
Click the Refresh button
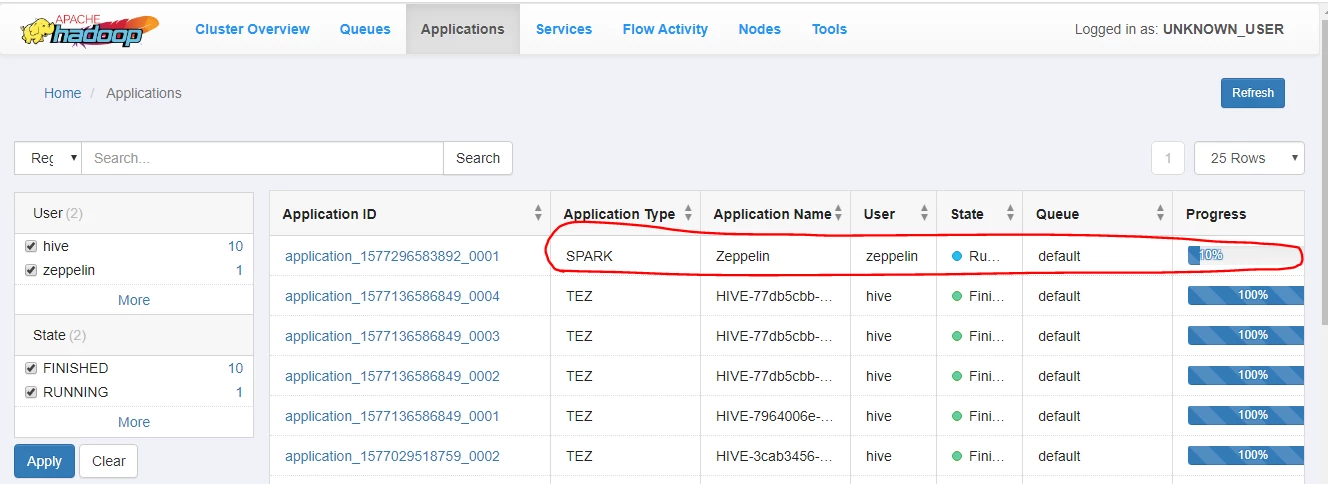pos(1252,93)
